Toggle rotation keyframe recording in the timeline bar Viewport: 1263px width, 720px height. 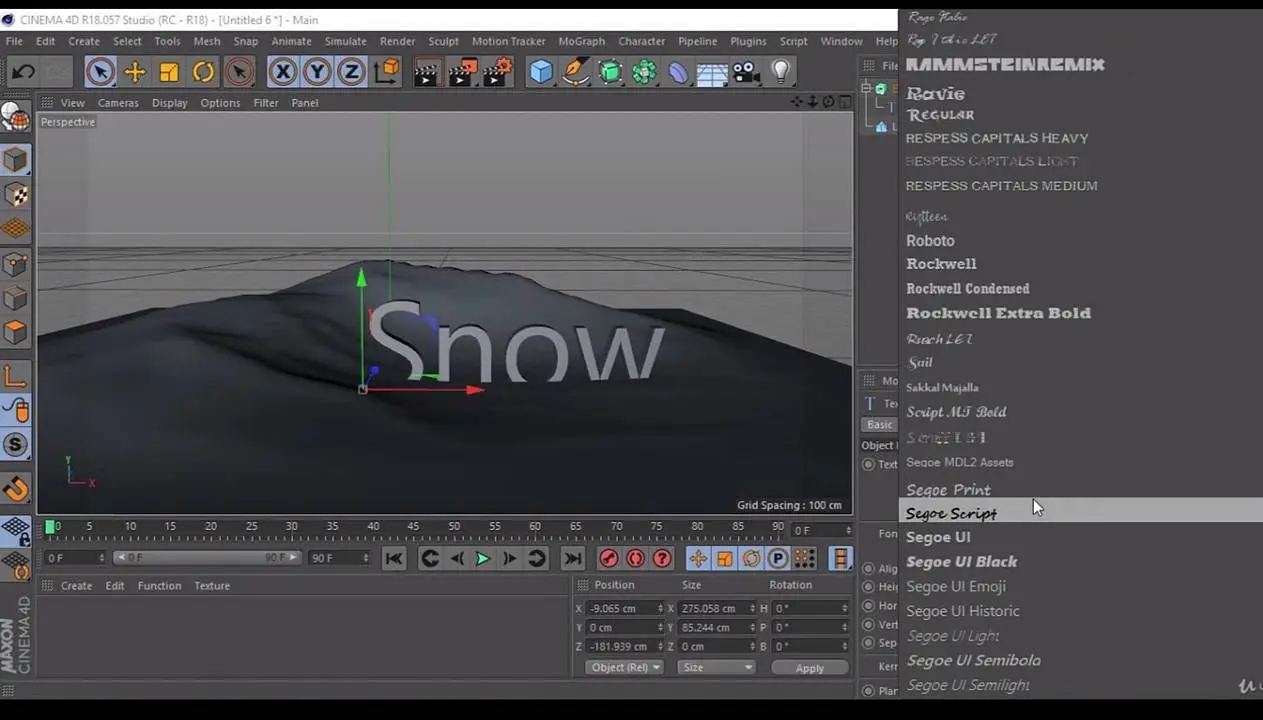[x=751, y=558]
